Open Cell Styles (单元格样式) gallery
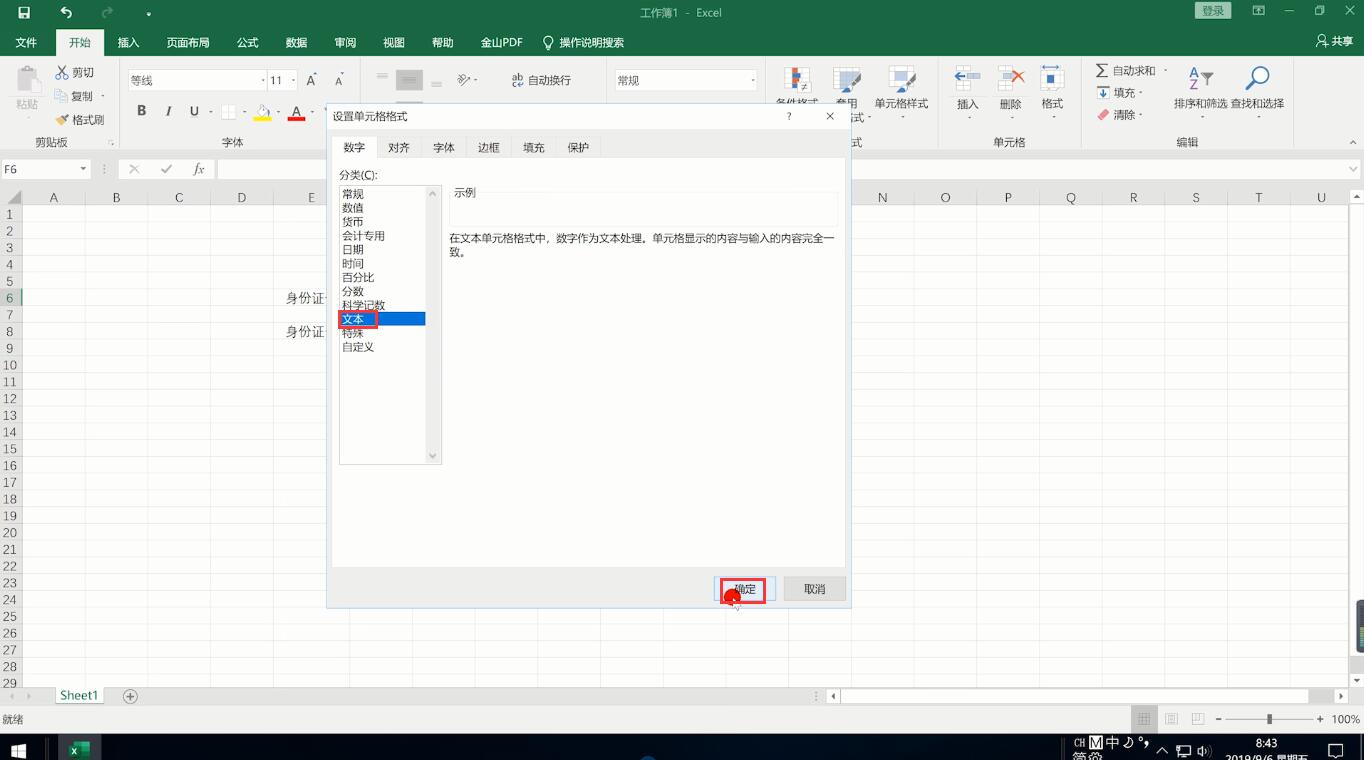Viewport: 1364px width, 760px height. tap(901, 92)
